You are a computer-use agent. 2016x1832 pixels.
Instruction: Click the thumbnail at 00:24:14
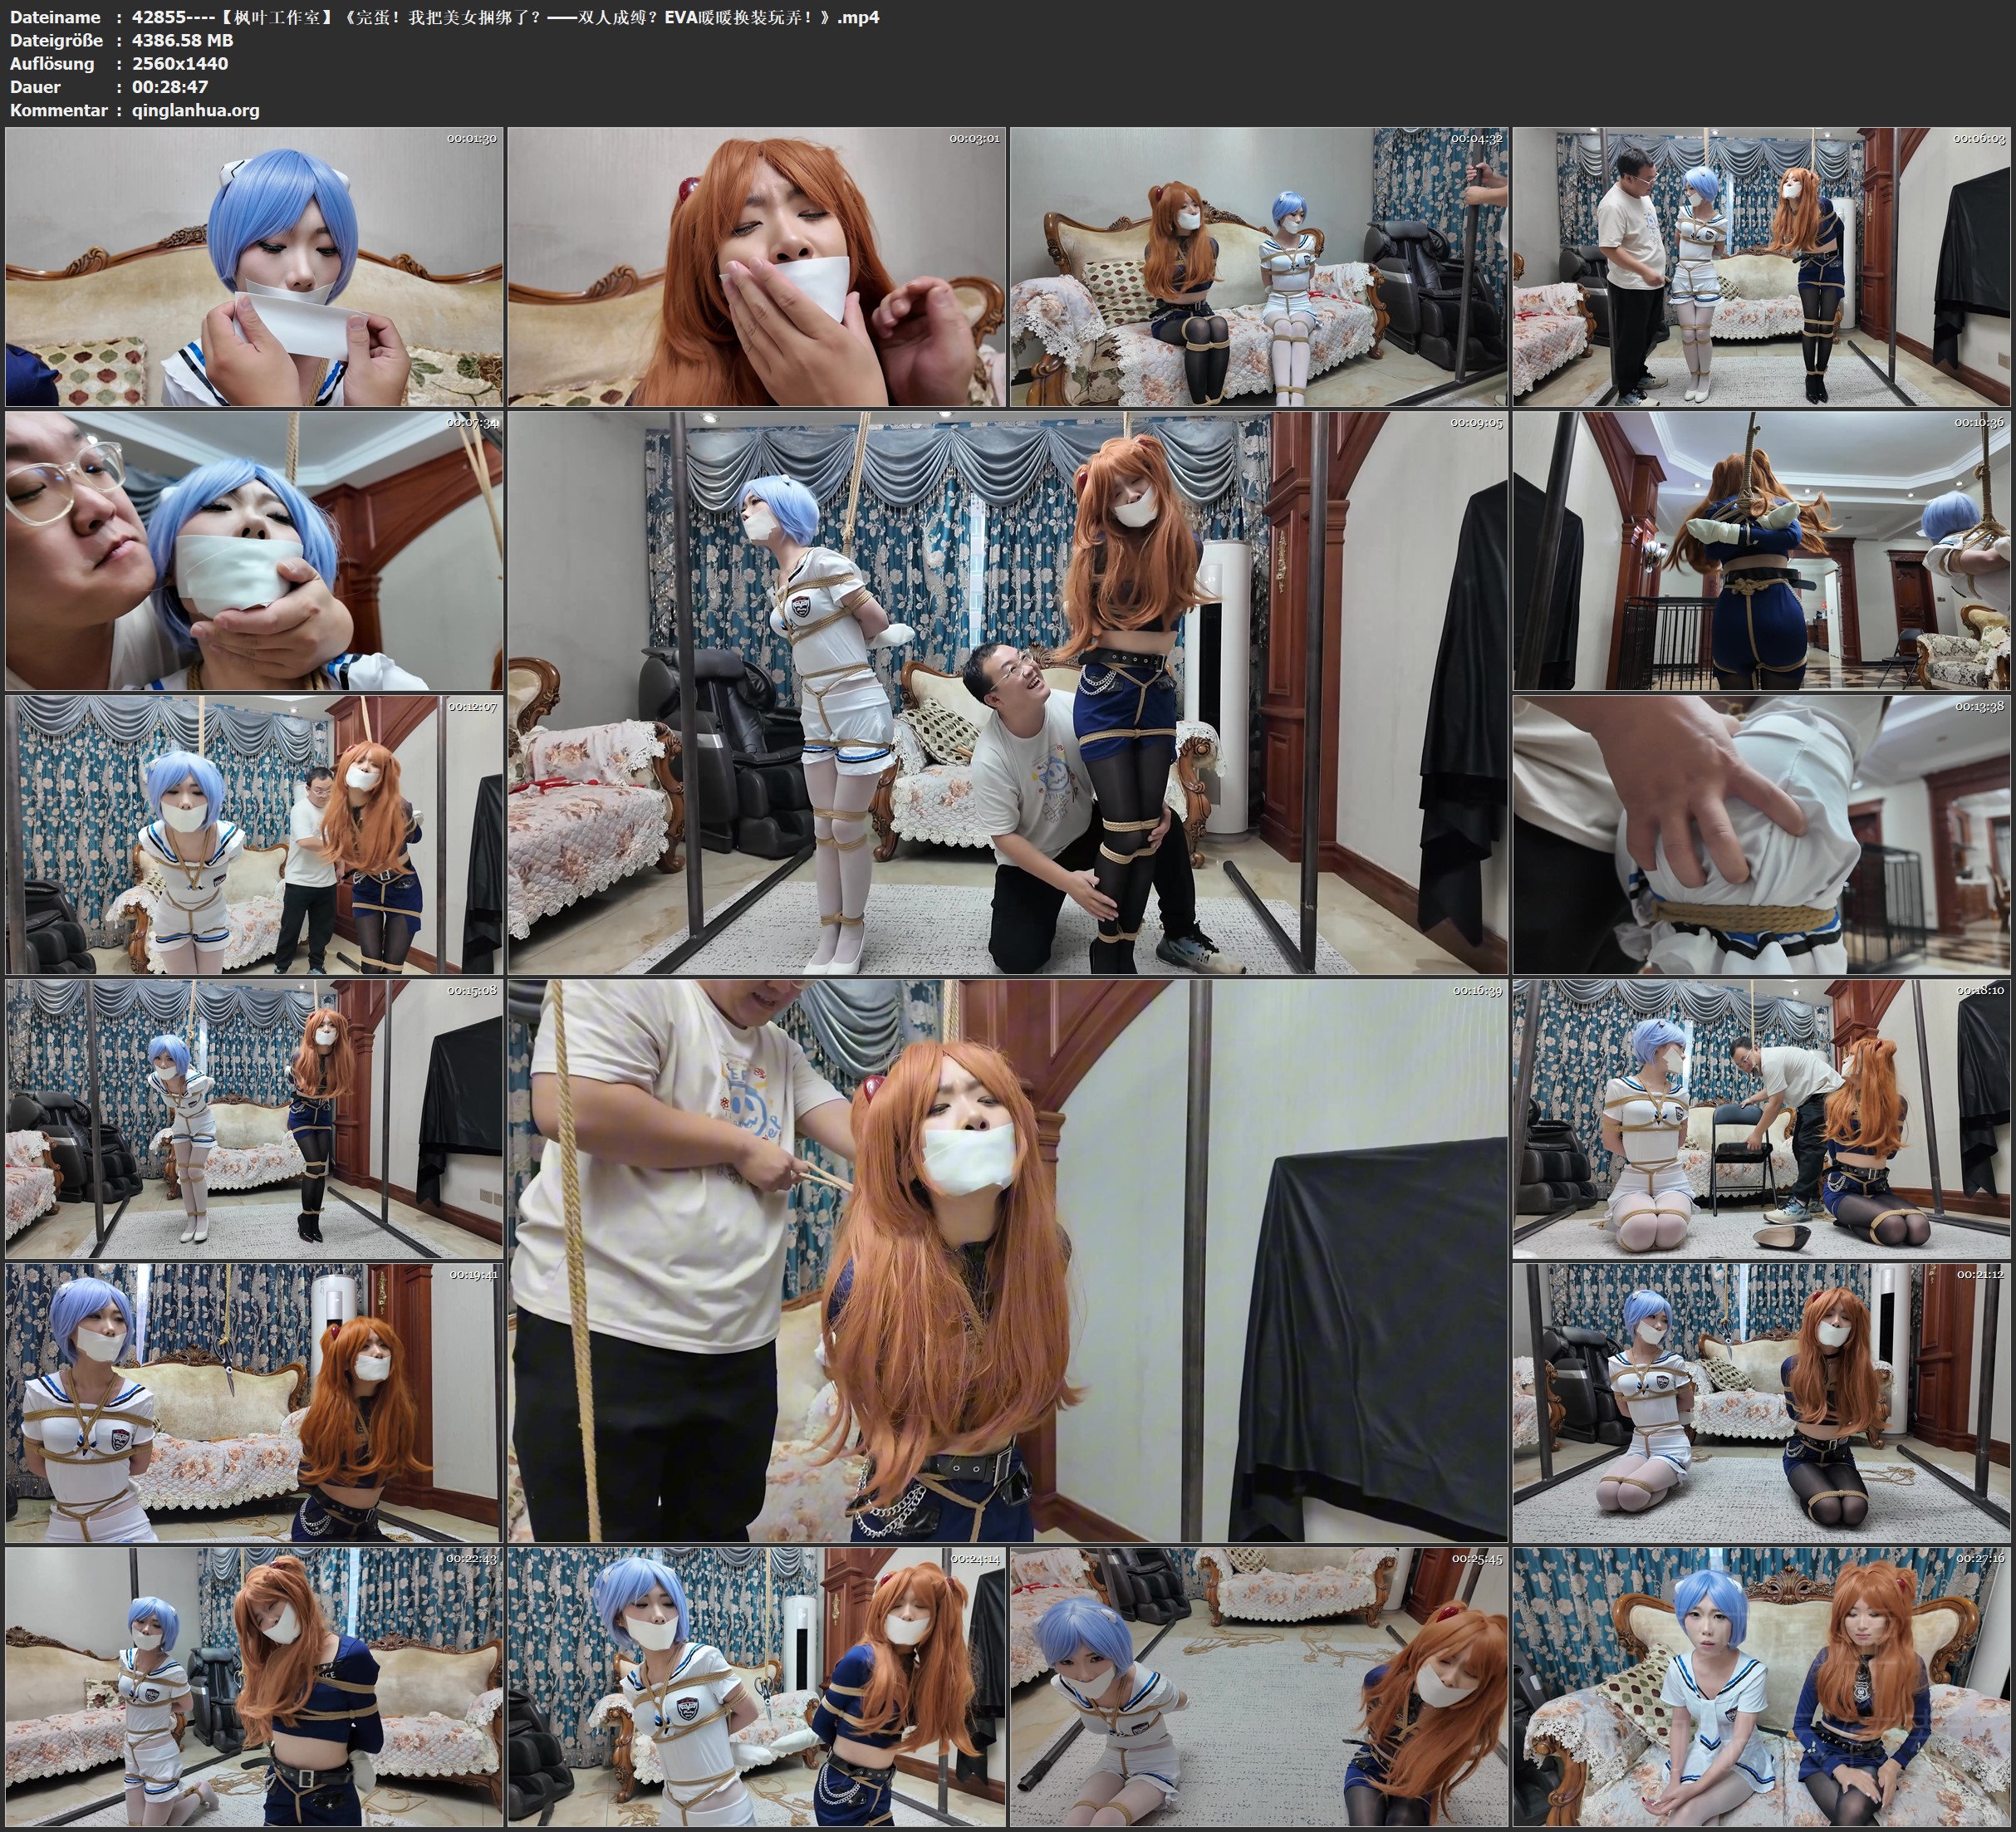757,1687
